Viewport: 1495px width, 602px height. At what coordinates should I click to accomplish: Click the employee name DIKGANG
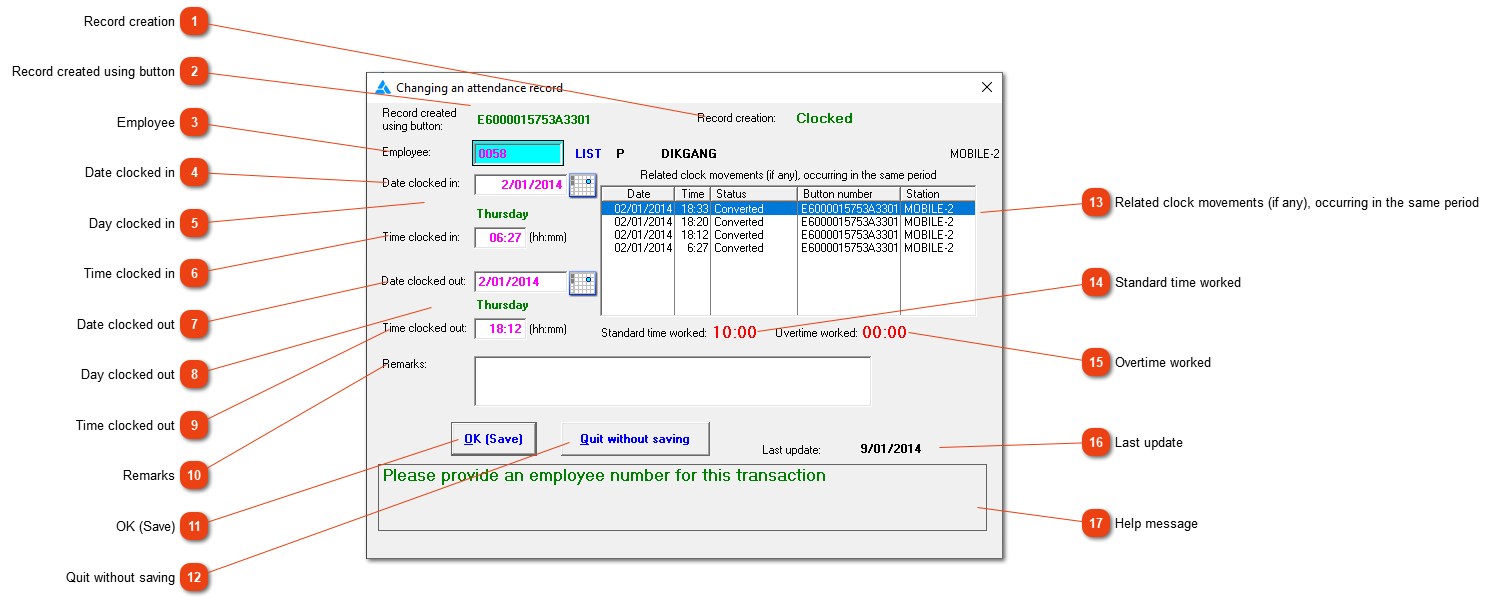[689, 154]
